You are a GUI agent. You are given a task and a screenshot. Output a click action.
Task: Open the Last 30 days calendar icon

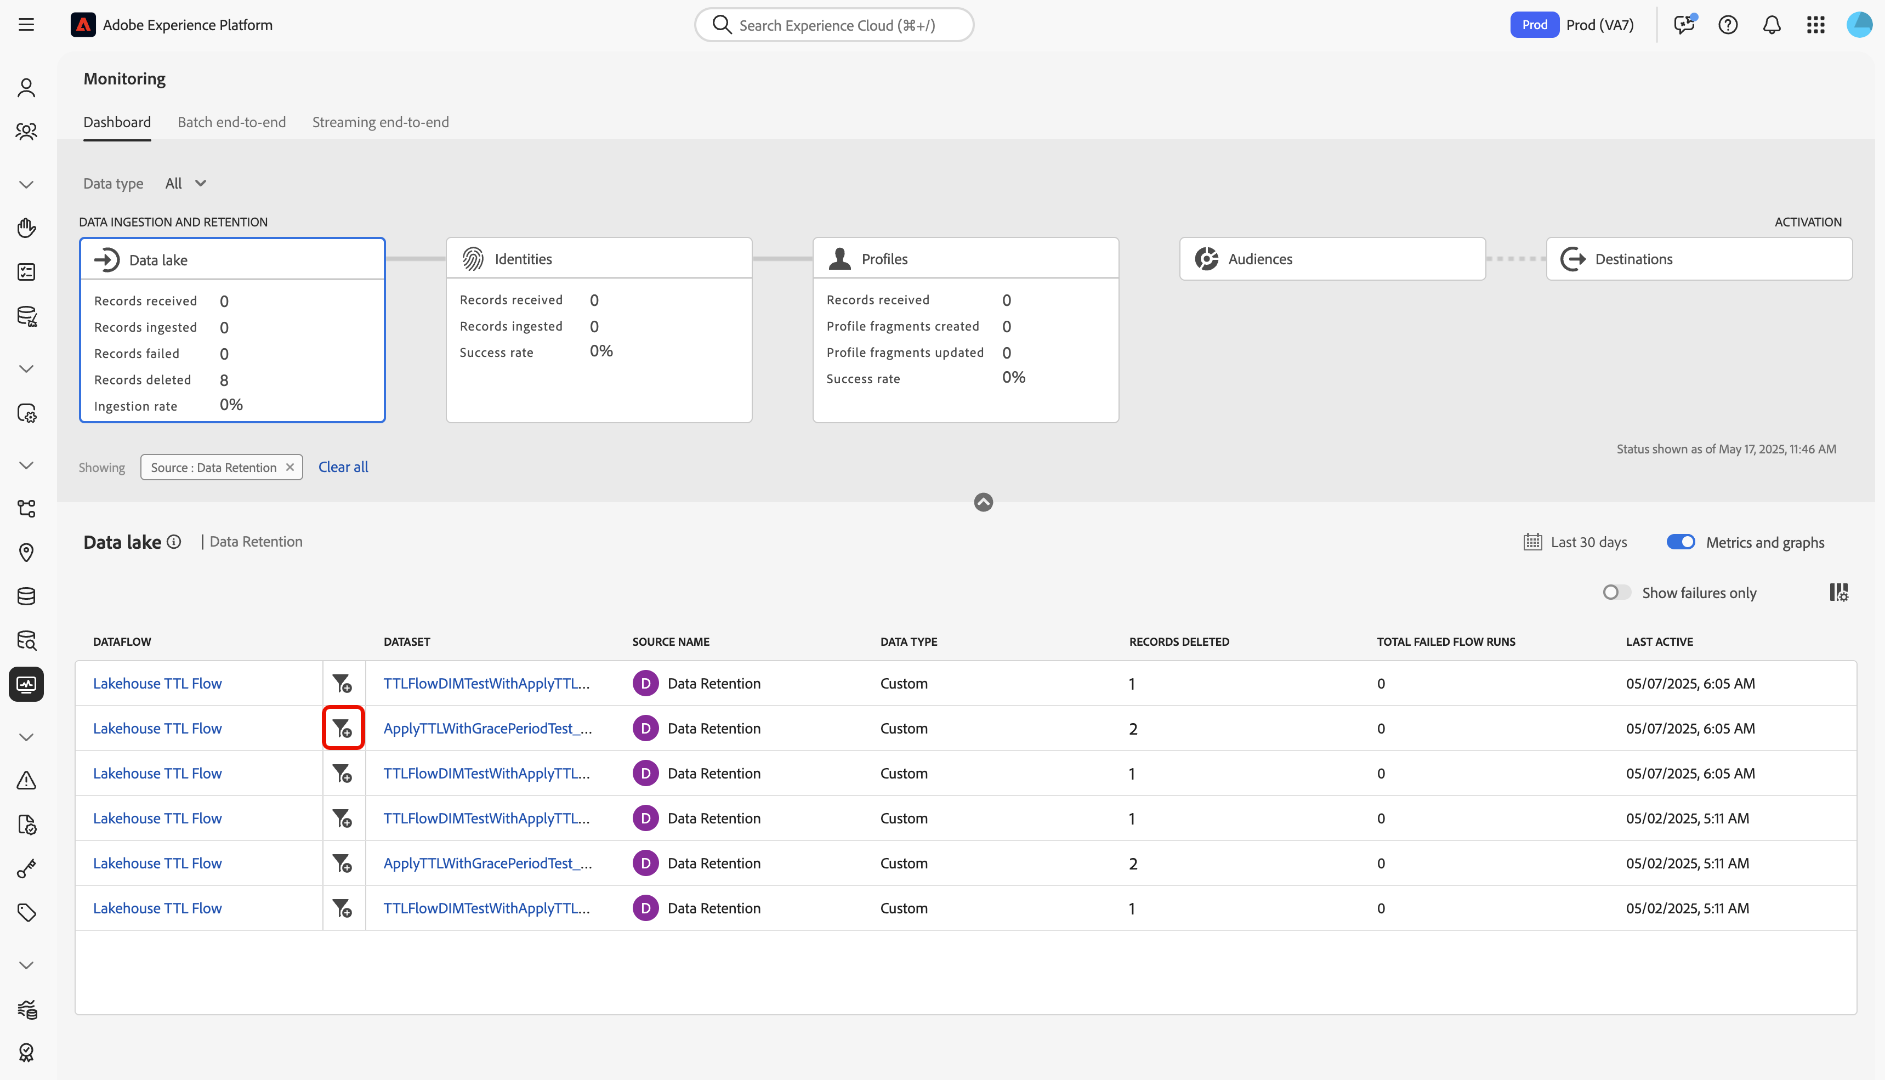click(x=1532, y=542)
